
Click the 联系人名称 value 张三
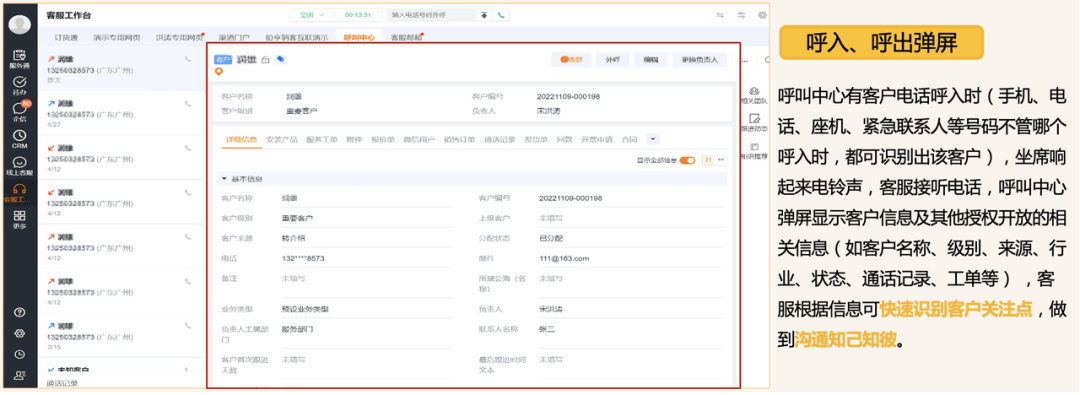click(x=547, y=329)
